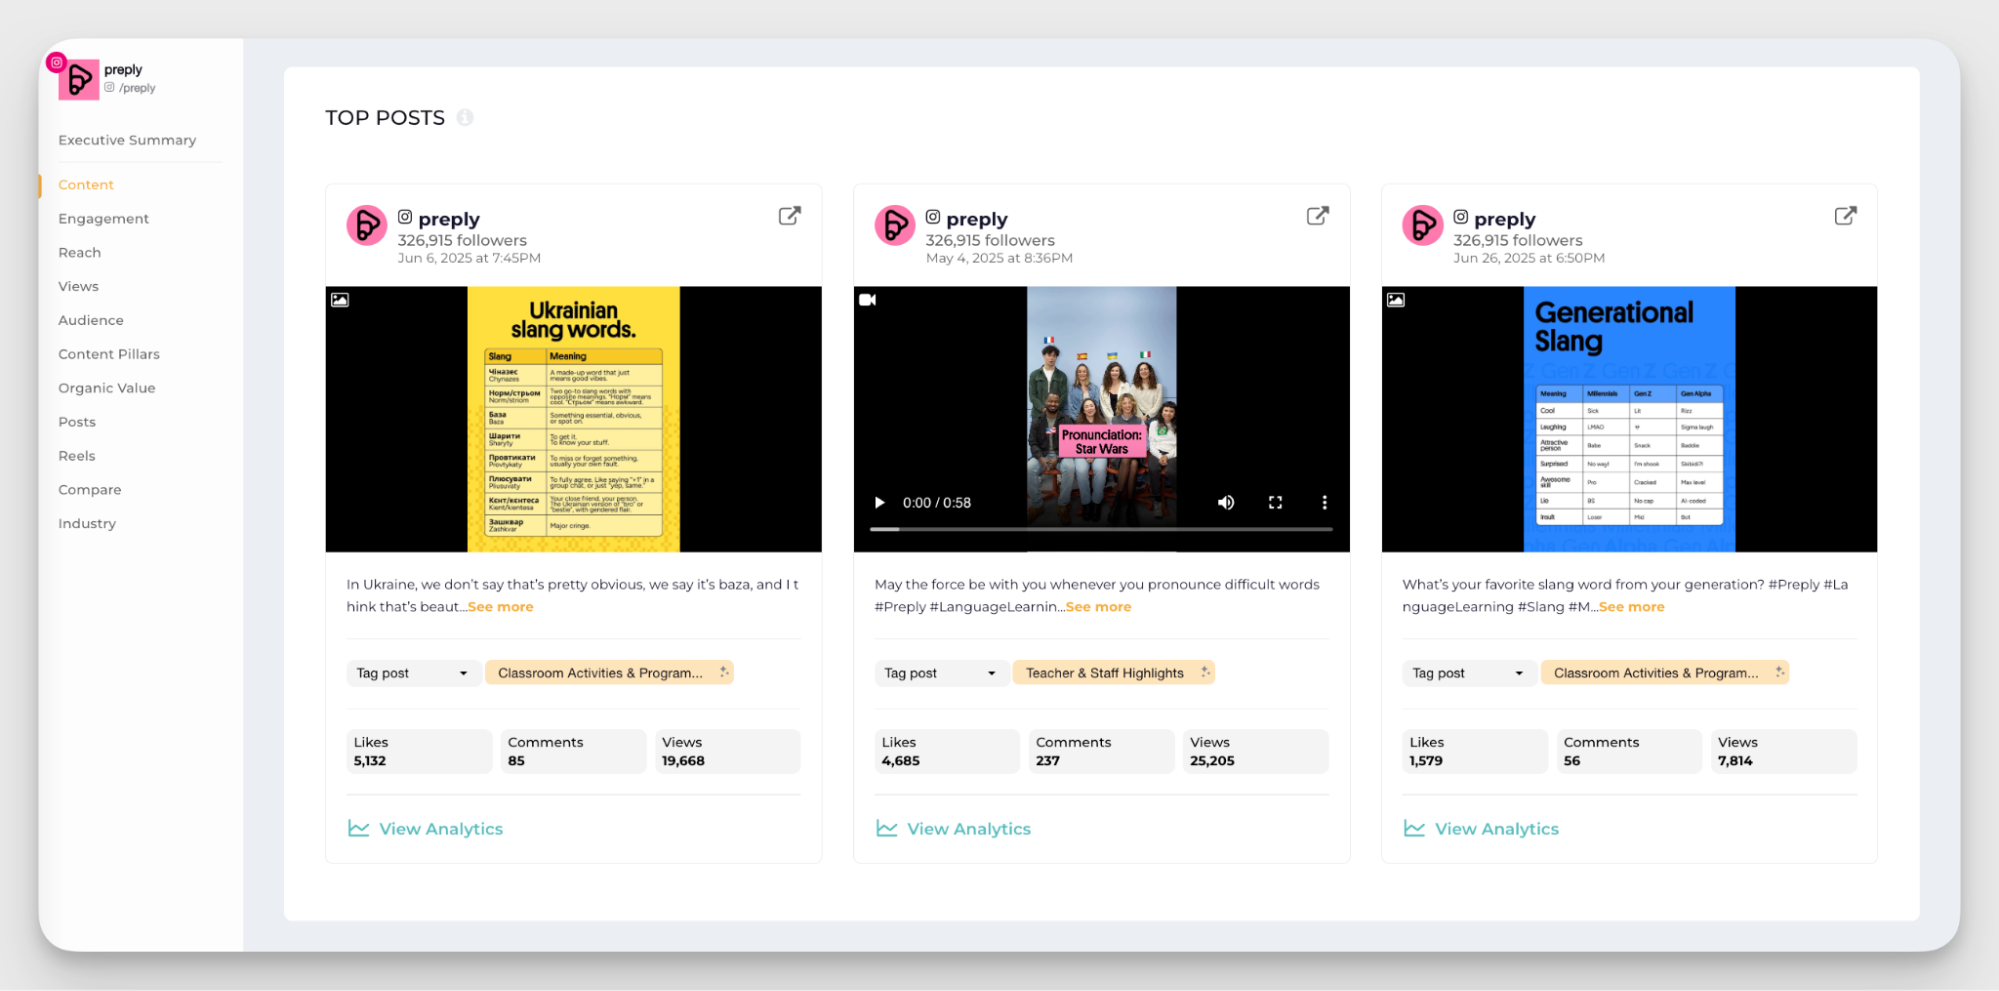Mute the Pronunciation Star Wars video
Image resolution: width=1999 pixels, height=991 pixels.
[x=1226, y=502]
